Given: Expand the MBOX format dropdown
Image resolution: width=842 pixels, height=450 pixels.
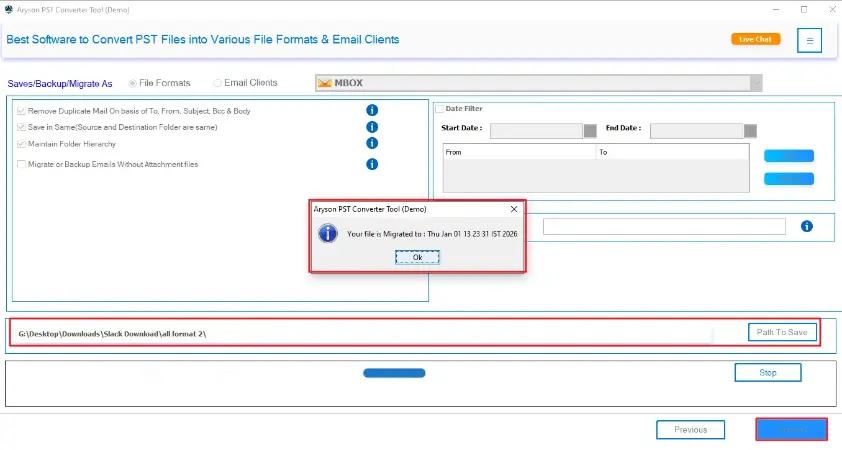Looking at the screenshot, I should [756, 83].
